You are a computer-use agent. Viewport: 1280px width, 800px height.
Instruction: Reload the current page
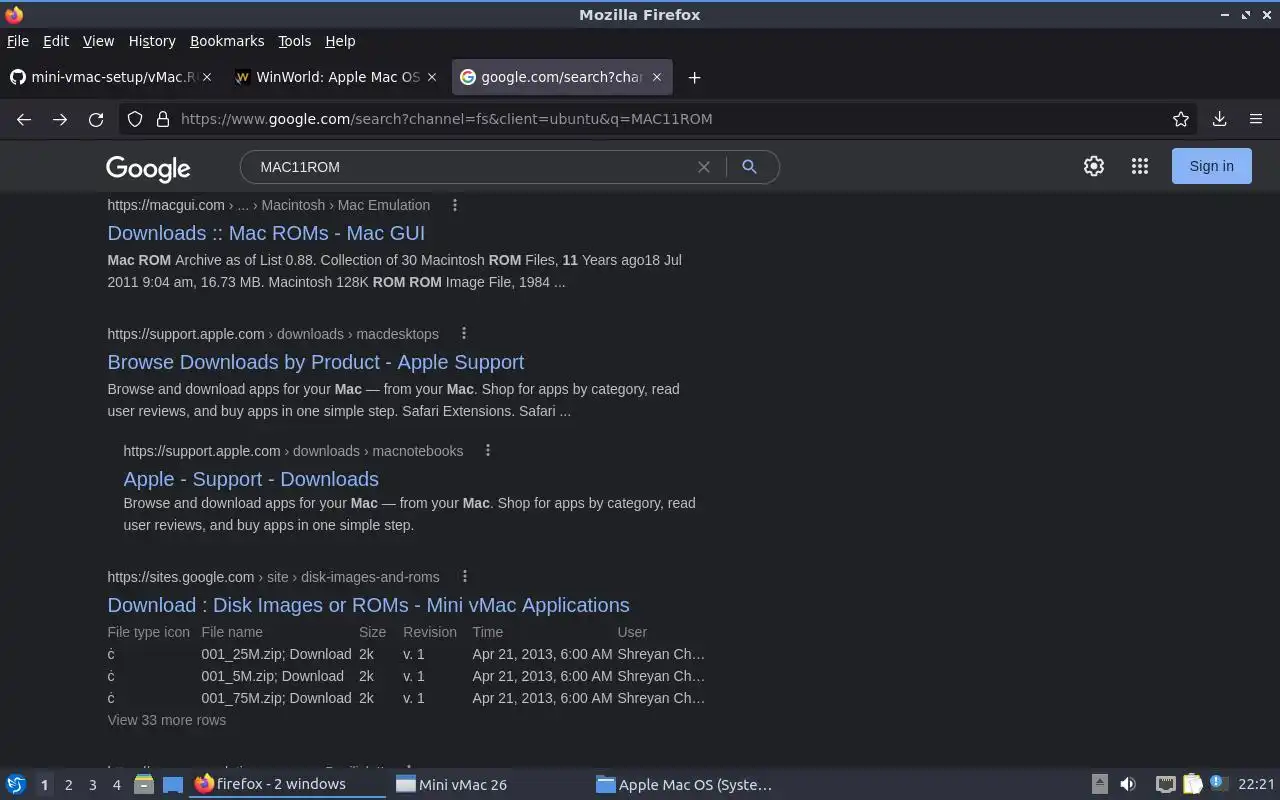(96, 119)
